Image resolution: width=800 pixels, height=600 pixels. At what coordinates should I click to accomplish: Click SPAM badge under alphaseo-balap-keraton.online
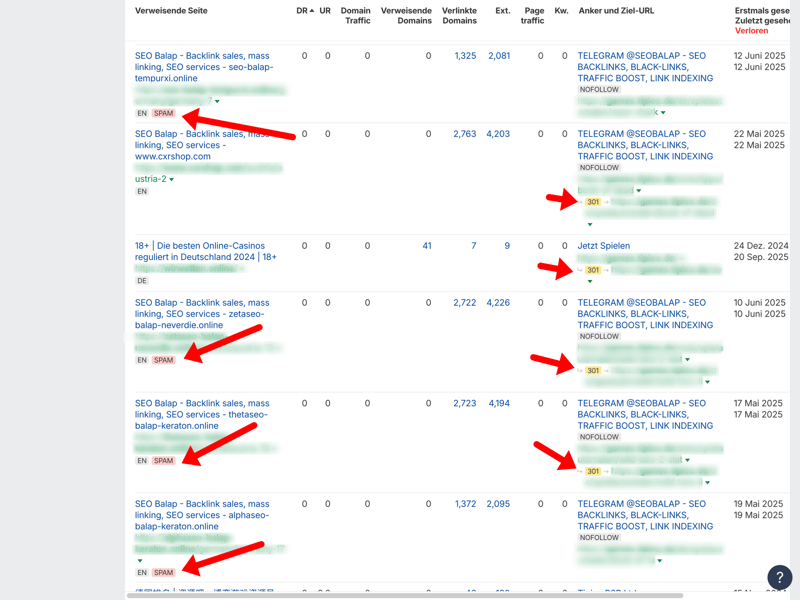click(164, 573)
